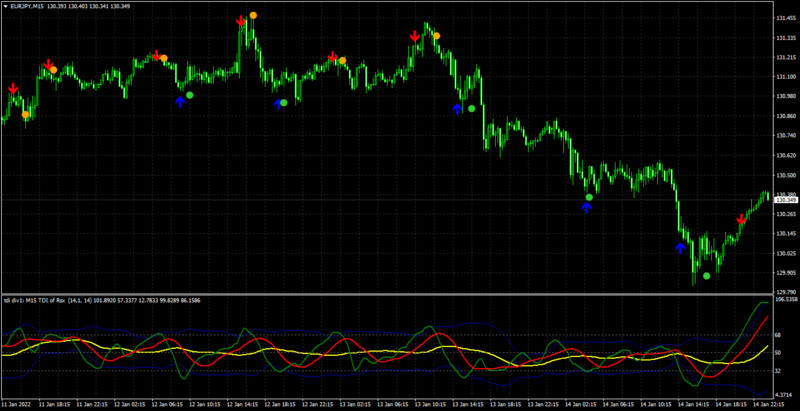Click the 11 Jan 18:15 time label

55,402
